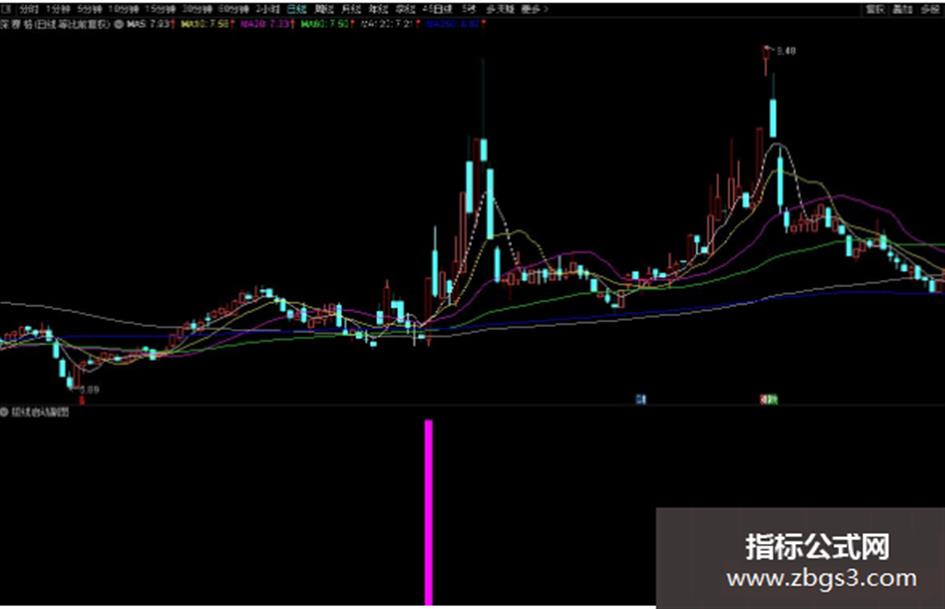Switch chart to the 2小时 period
This screenshot has height=609, width=945.
(268, 10)
